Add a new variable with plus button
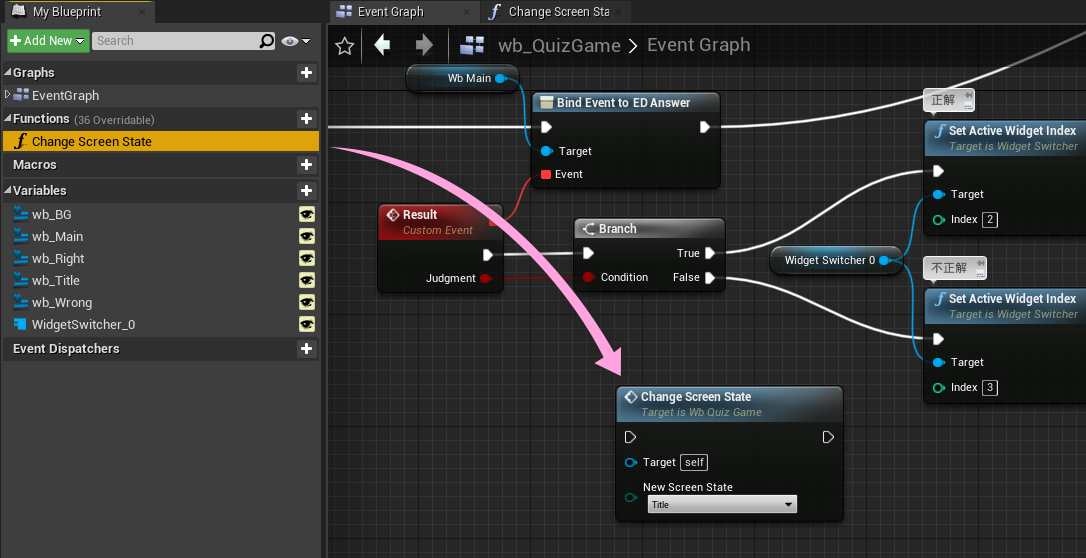 (x=306, y=190)
